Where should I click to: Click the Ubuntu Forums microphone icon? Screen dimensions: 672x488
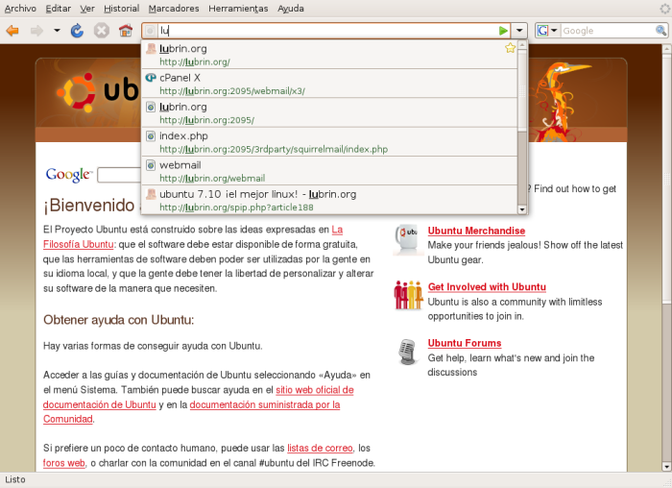coord(407,351)
